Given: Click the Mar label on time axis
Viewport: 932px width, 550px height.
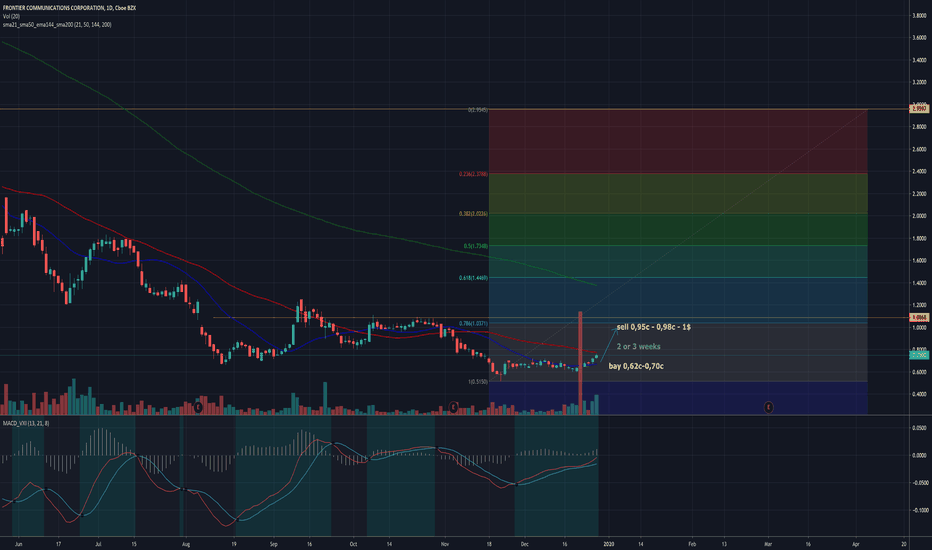Looking at the screenshot, I should pos(768,544).
